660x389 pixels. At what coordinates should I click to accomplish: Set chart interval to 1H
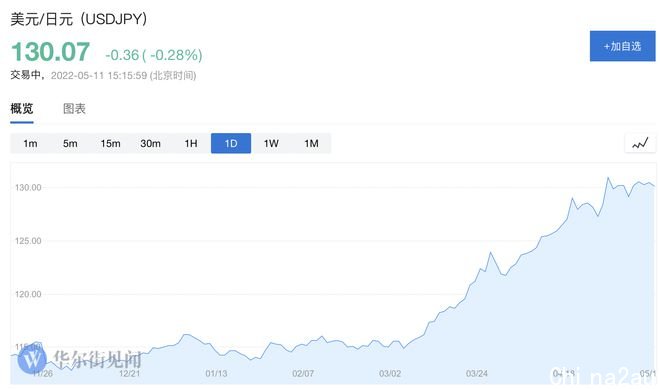(x=191, y=143)
